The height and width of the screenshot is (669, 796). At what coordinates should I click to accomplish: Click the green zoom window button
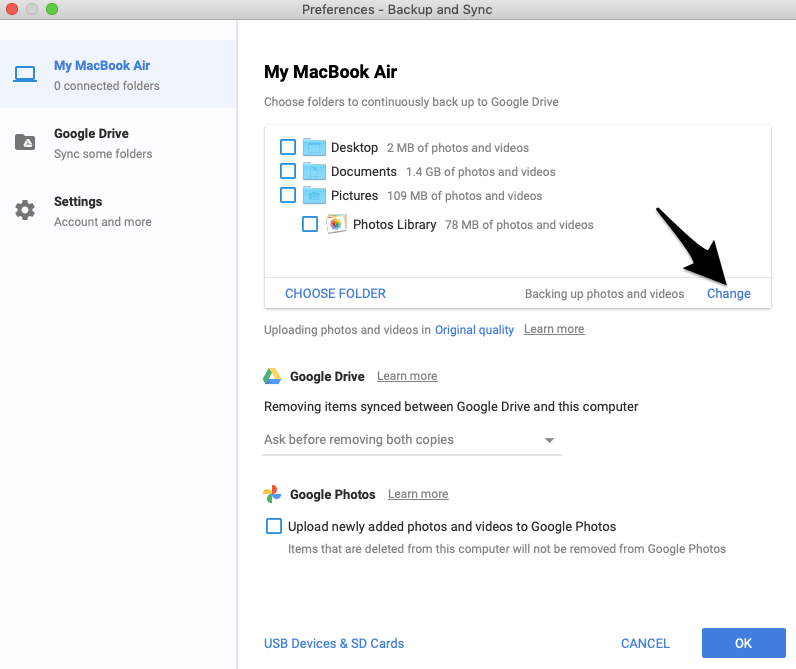[52, 9]
